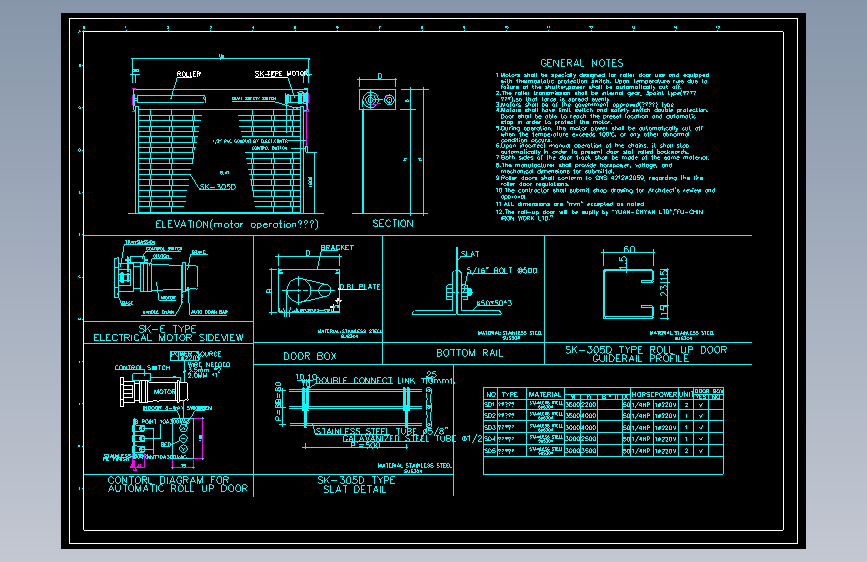The image size is (867, 562).
Task: Select the ROLLER callout label
Action: (x=189, y=74)
